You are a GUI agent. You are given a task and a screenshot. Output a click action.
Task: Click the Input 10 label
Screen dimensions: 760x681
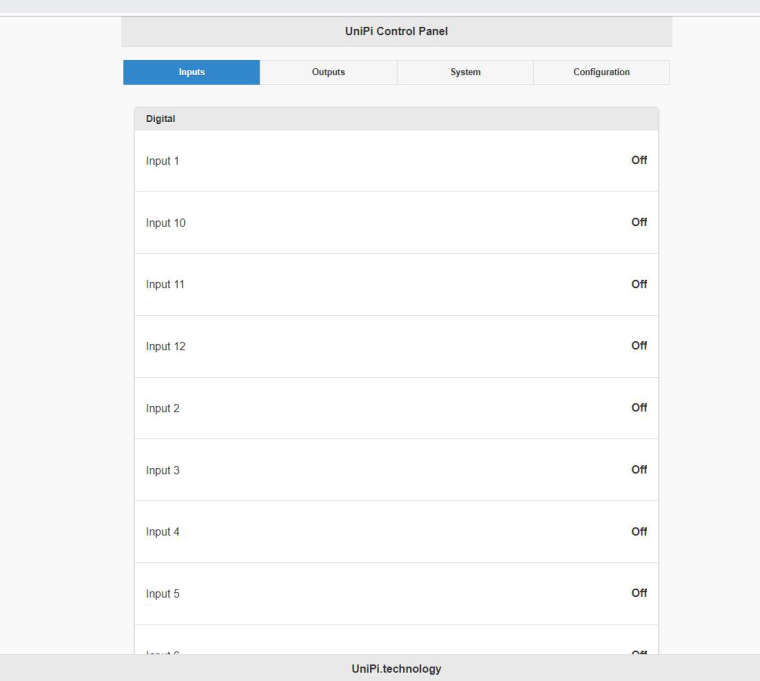pyautogui.click(x=166, y=223)
